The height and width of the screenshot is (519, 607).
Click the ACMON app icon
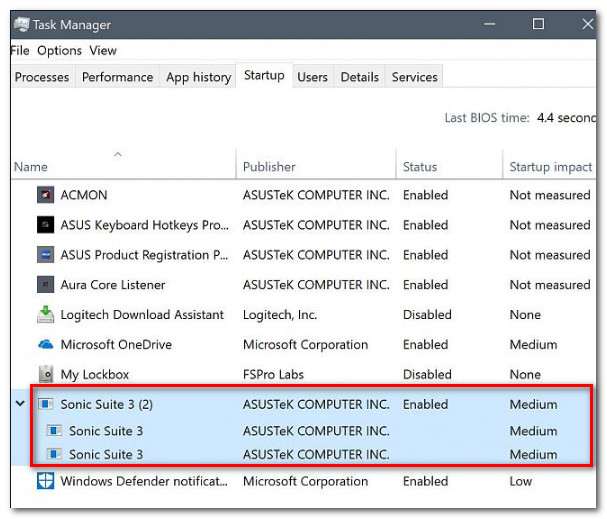pos(45,195)
